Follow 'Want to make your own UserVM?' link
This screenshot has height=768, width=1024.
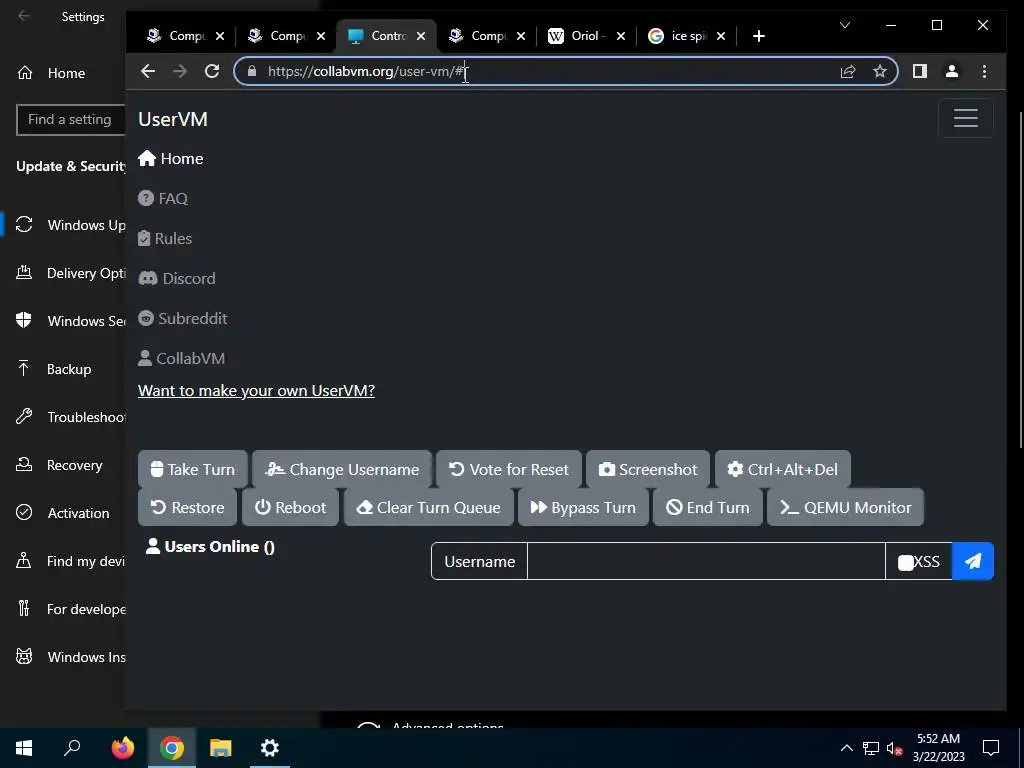(256, 391)
